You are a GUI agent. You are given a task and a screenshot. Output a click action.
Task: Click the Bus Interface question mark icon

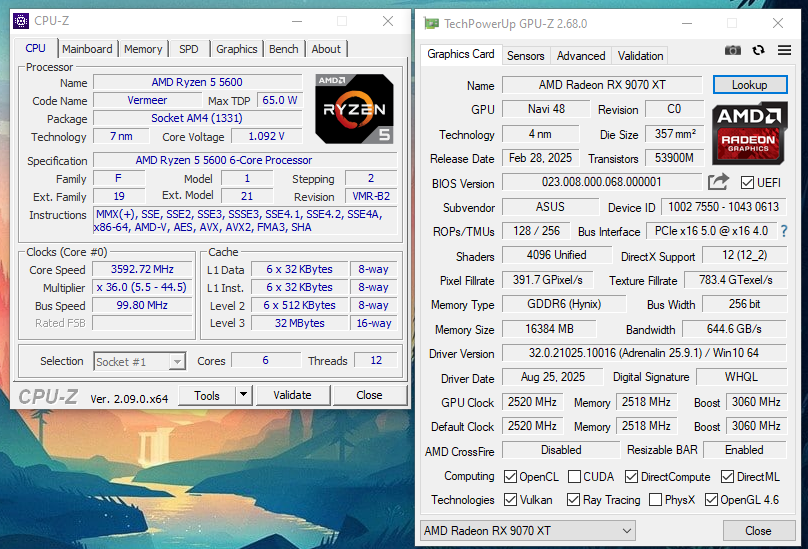783,232
